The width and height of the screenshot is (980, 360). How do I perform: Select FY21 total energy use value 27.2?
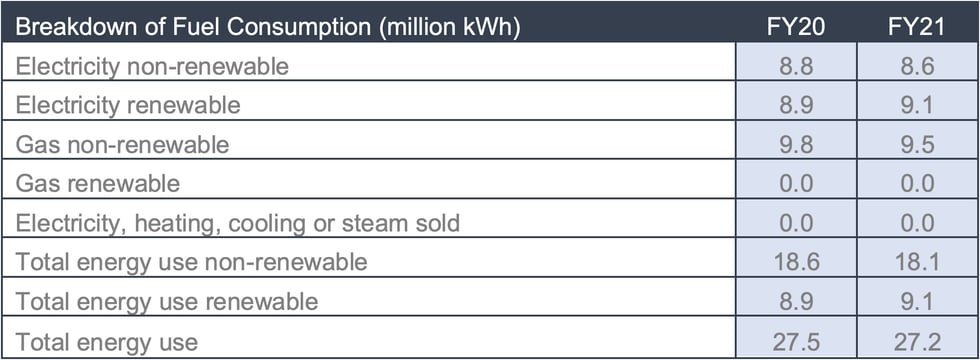[x=918, y=342]
